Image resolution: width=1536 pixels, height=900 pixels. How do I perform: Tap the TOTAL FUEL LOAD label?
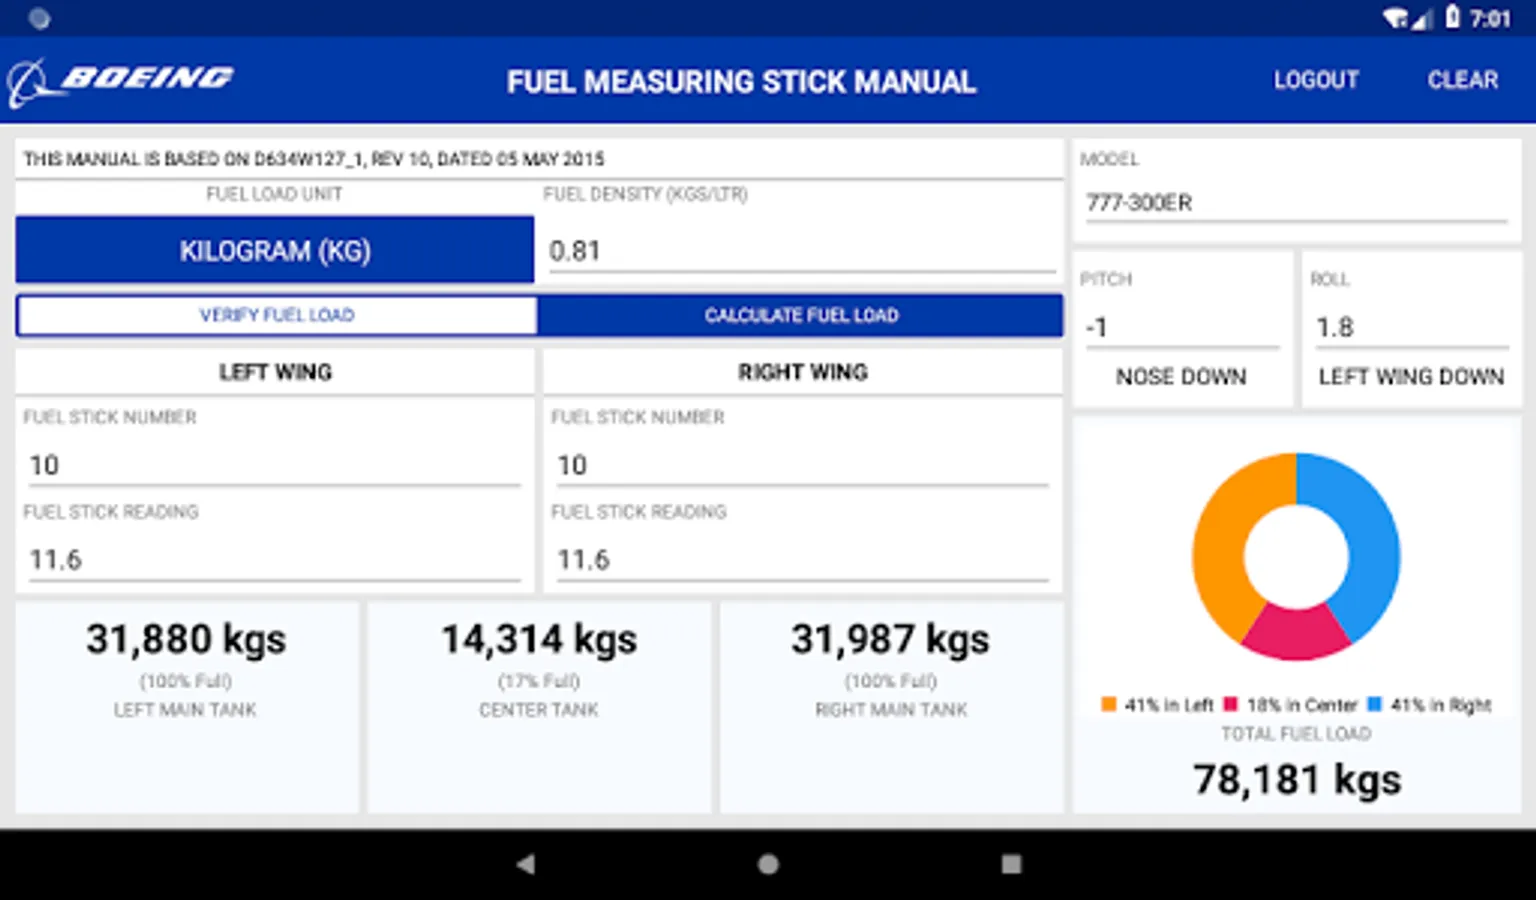(x=1296, y=734)
